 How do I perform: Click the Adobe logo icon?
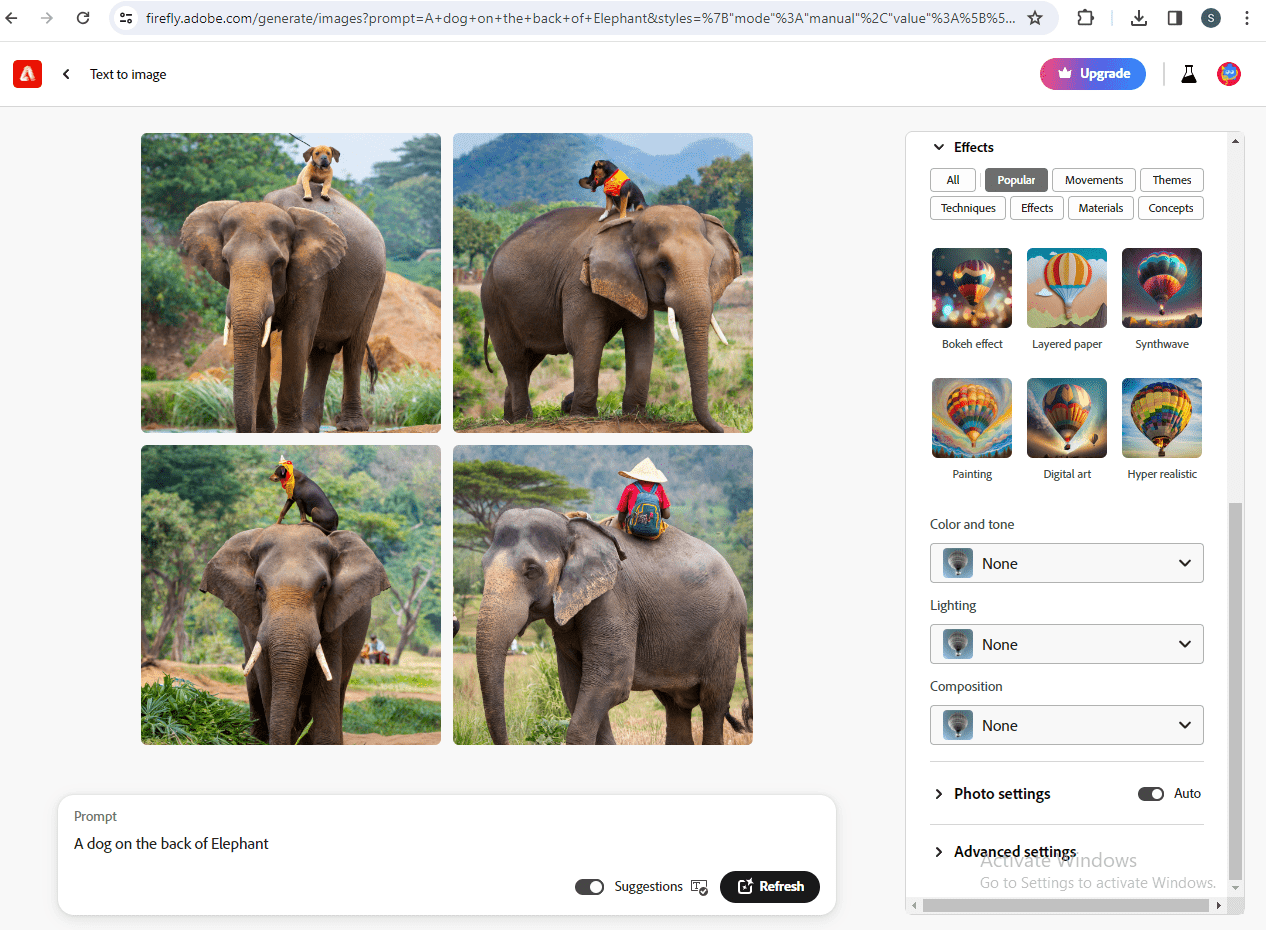pos(27,74)
